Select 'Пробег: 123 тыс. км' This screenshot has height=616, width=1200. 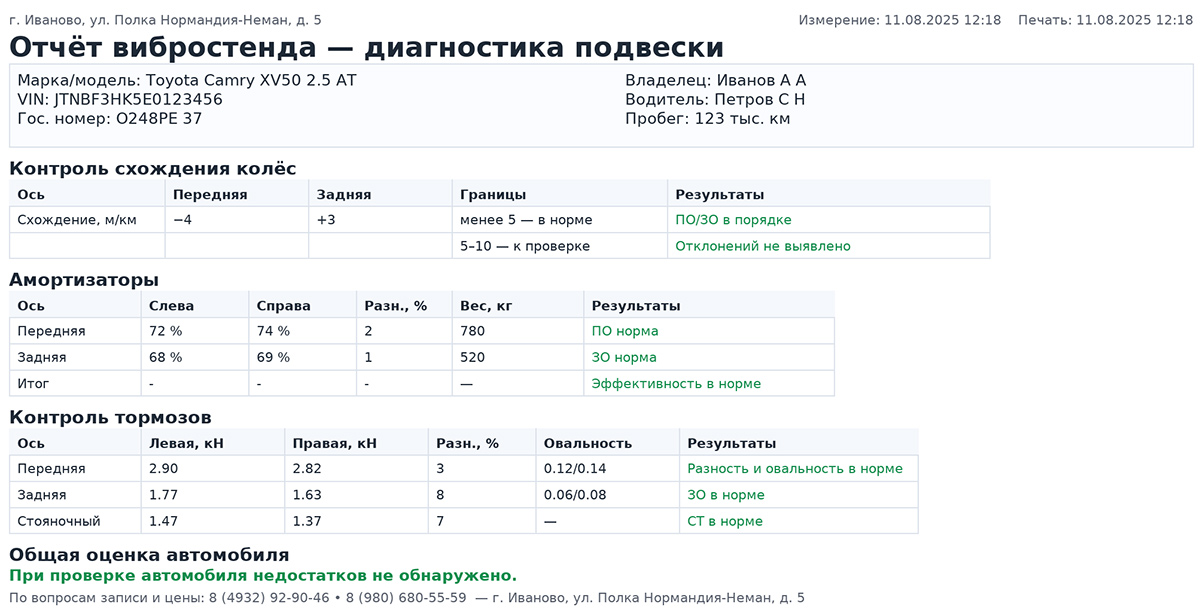(x=708, y=118)
